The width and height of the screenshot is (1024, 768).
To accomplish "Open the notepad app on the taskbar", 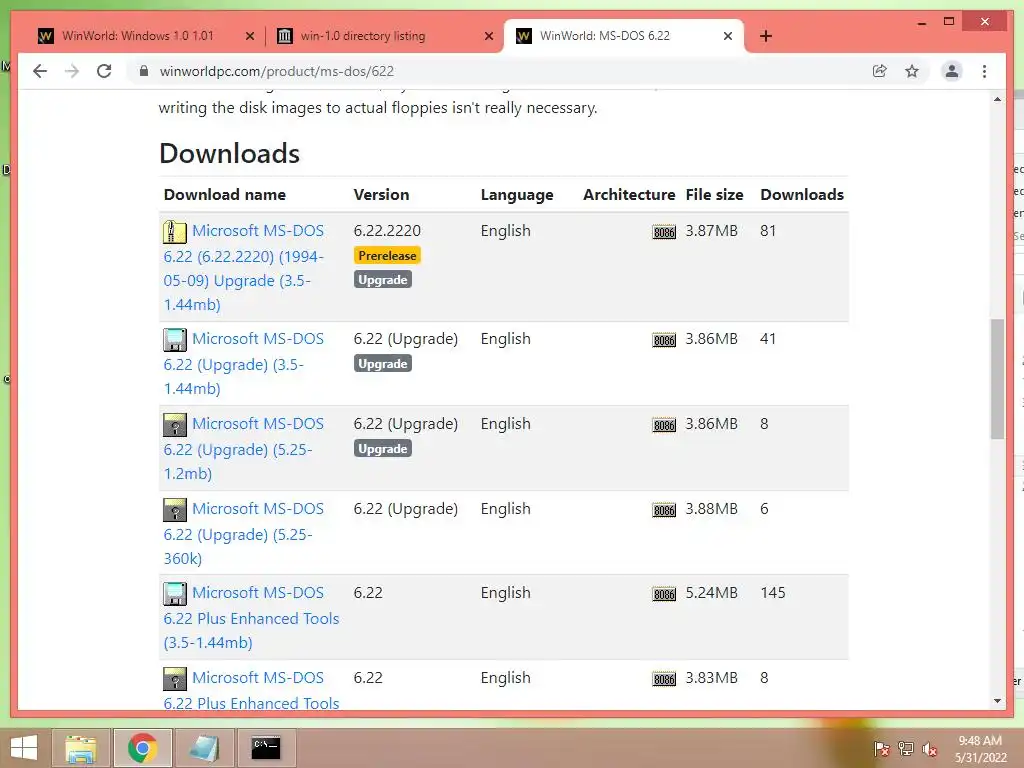I will click(x=204, y=748).
